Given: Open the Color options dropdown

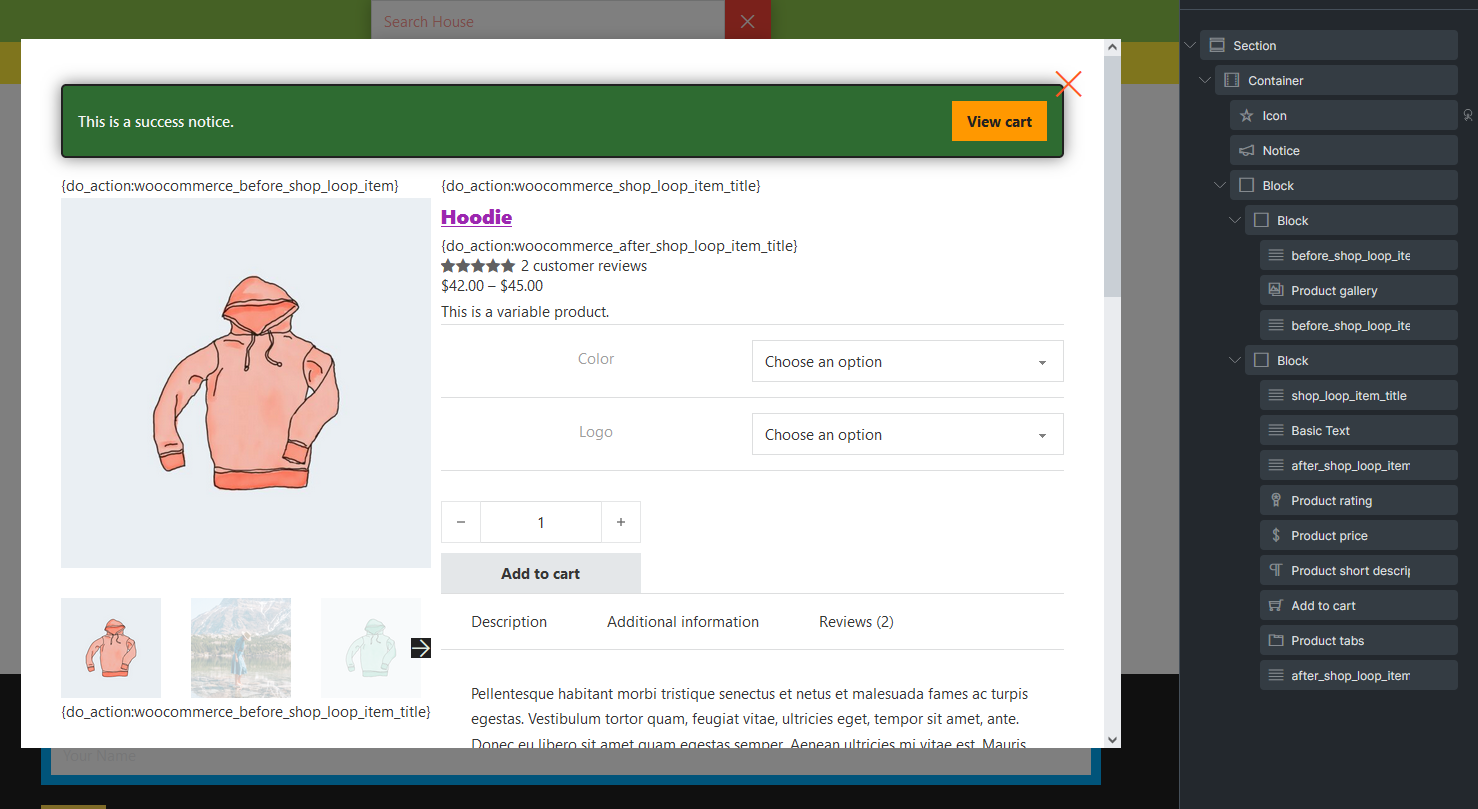Looking at the screenshot, I should [907, 362].
